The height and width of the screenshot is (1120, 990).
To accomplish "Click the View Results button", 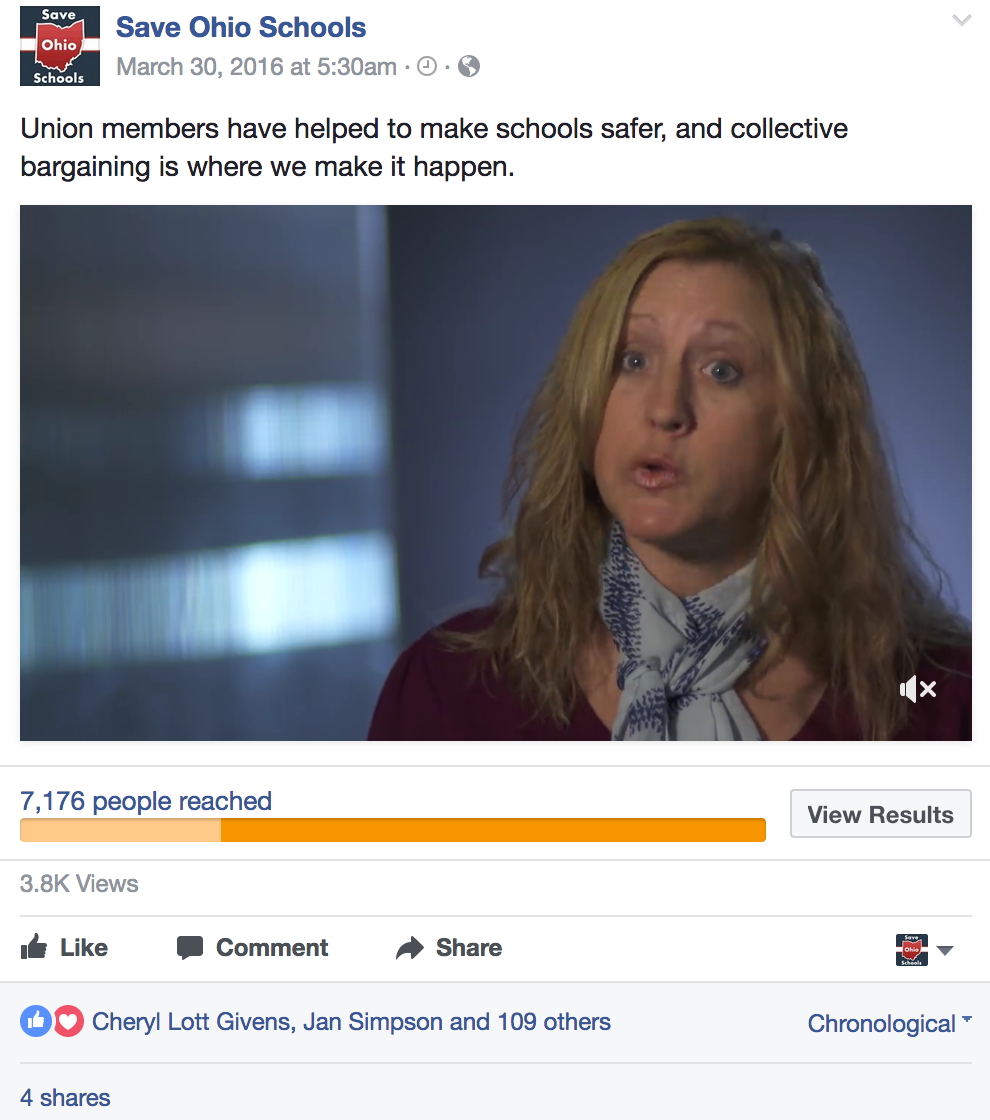I will click(x=881, y=814).
